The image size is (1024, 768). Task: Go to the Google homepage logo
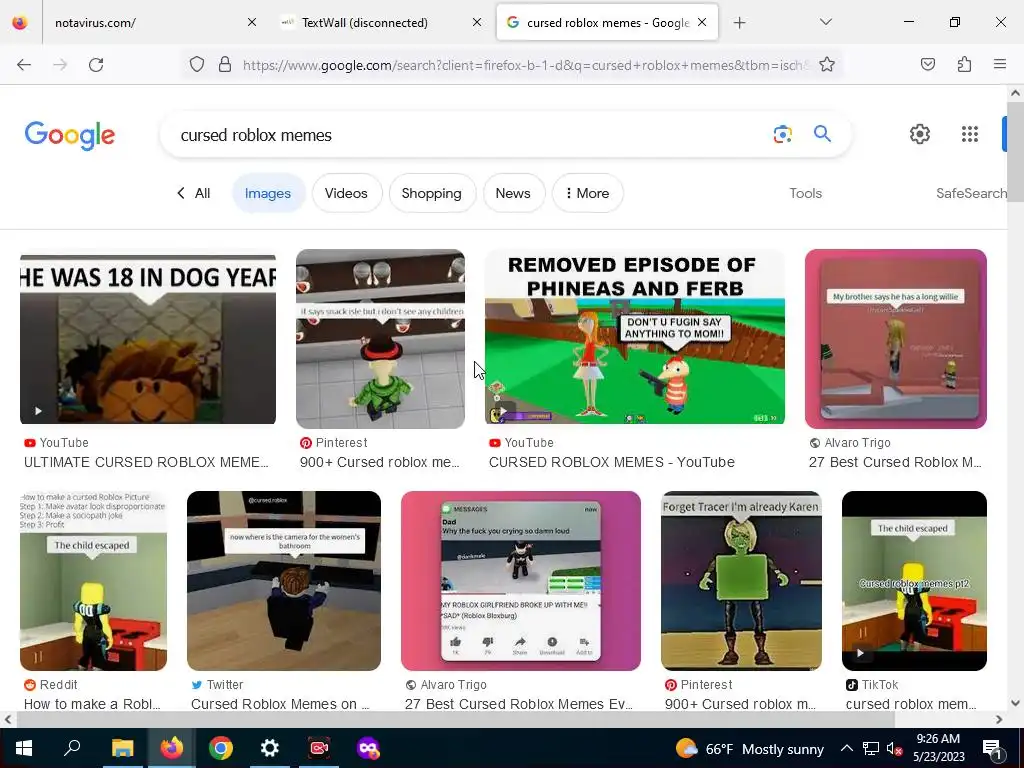pyautogui.click(x=70, y=135)
